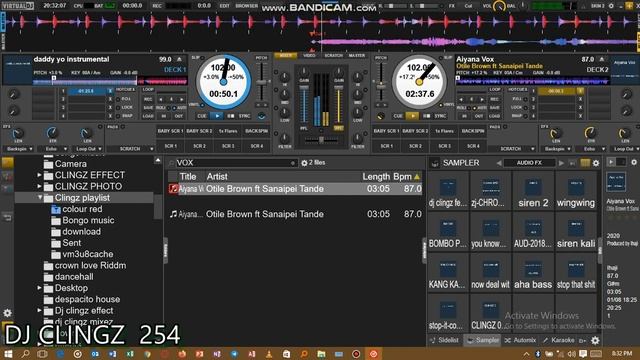The image size is (640, 360).
Task: Click the deck 1 headphone cue icon below pitch
Action: click(x=262, y=116)
